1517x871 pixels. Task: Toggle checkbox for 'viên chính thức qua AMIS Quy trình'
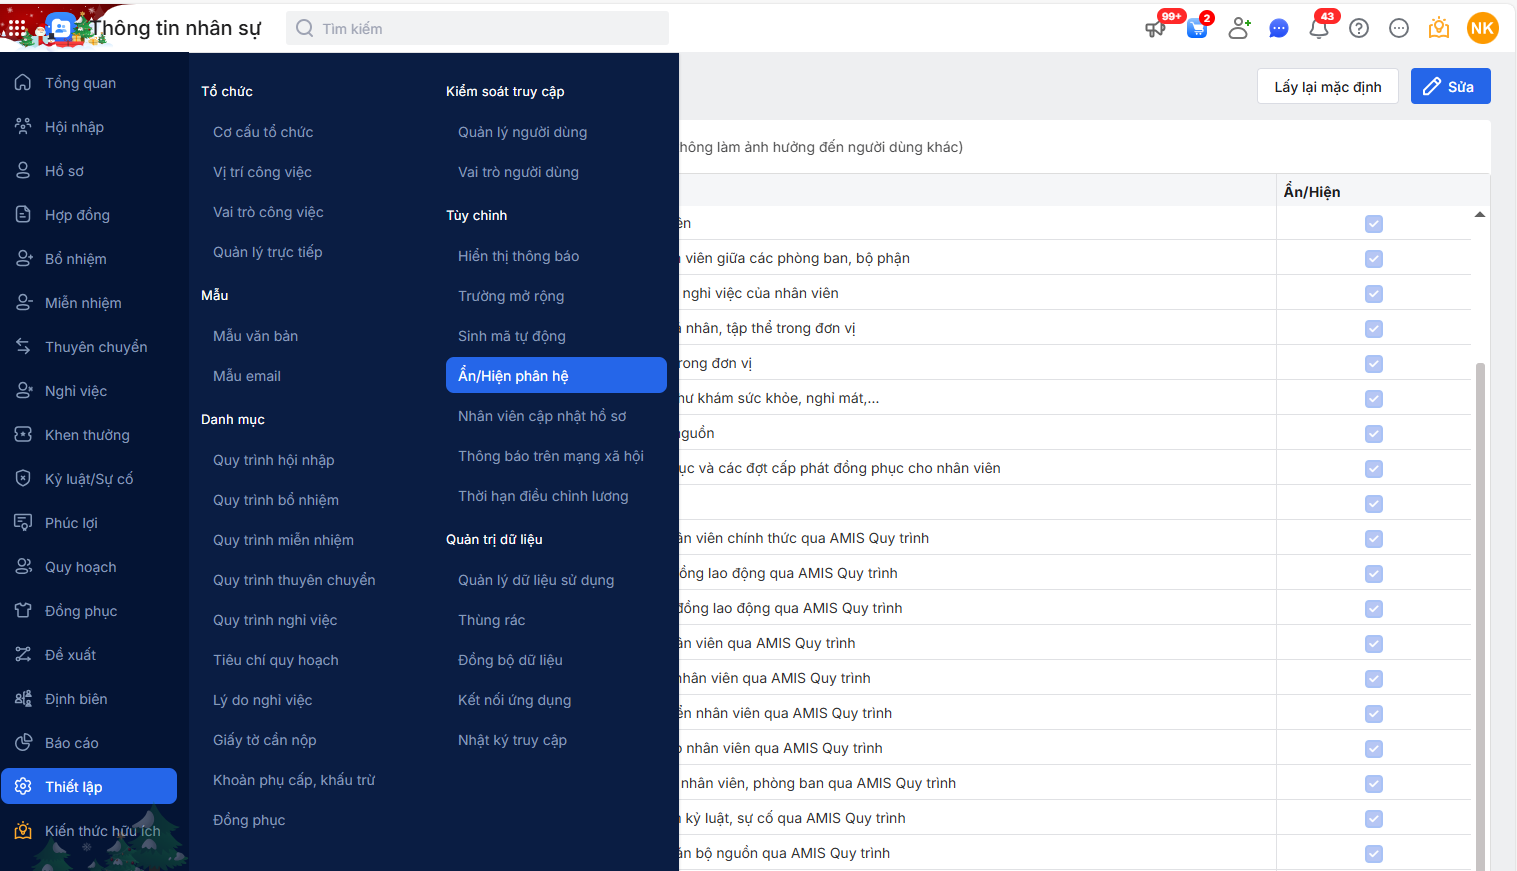click(1374, 539)
